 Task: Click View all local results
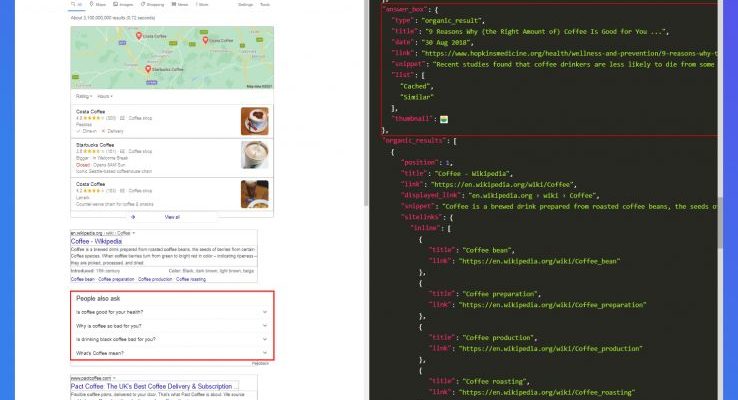click(171, 216)
